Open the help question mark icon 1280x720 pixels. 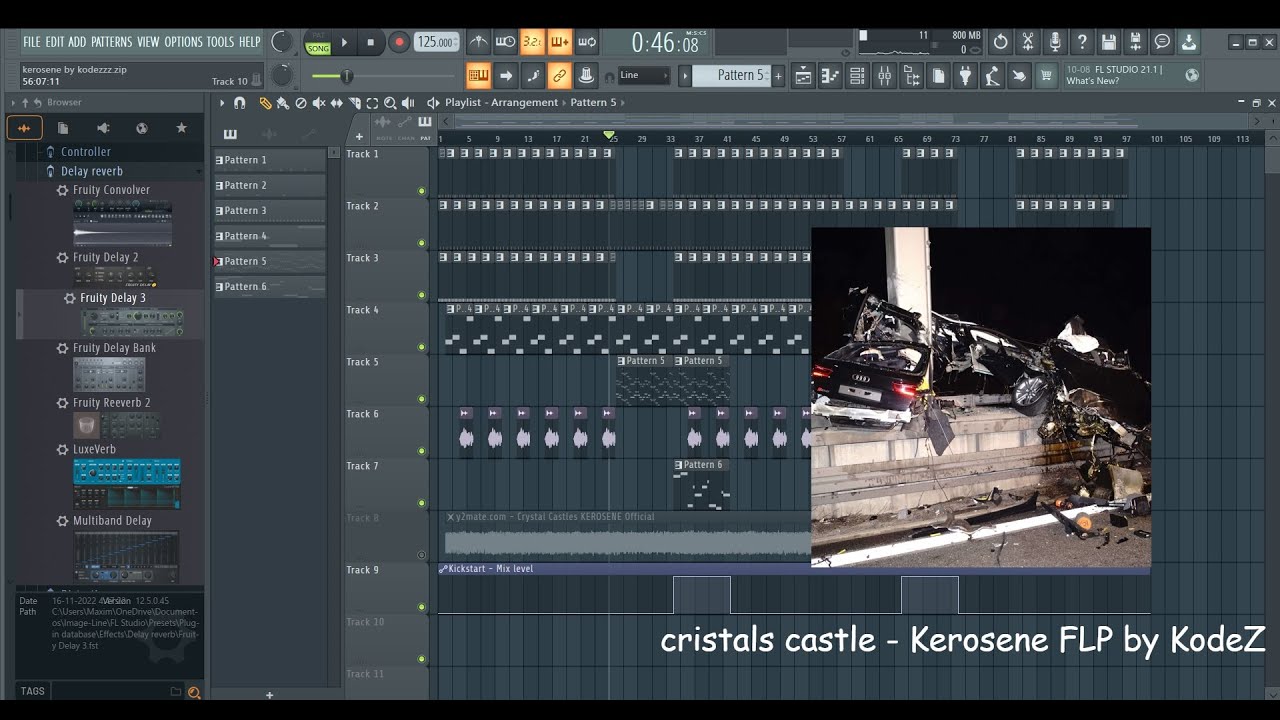(1081, 42)
